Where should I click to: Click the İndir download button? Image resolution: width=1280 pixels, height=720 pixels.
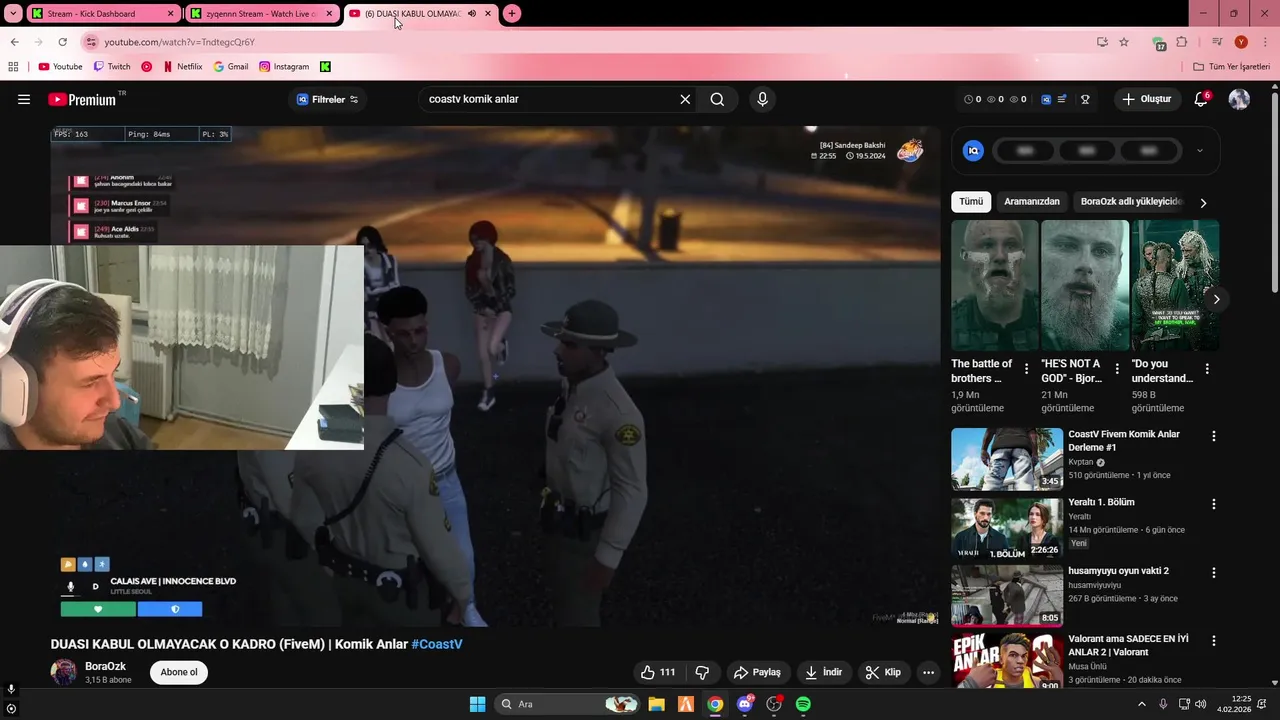[x=824, y=672]
